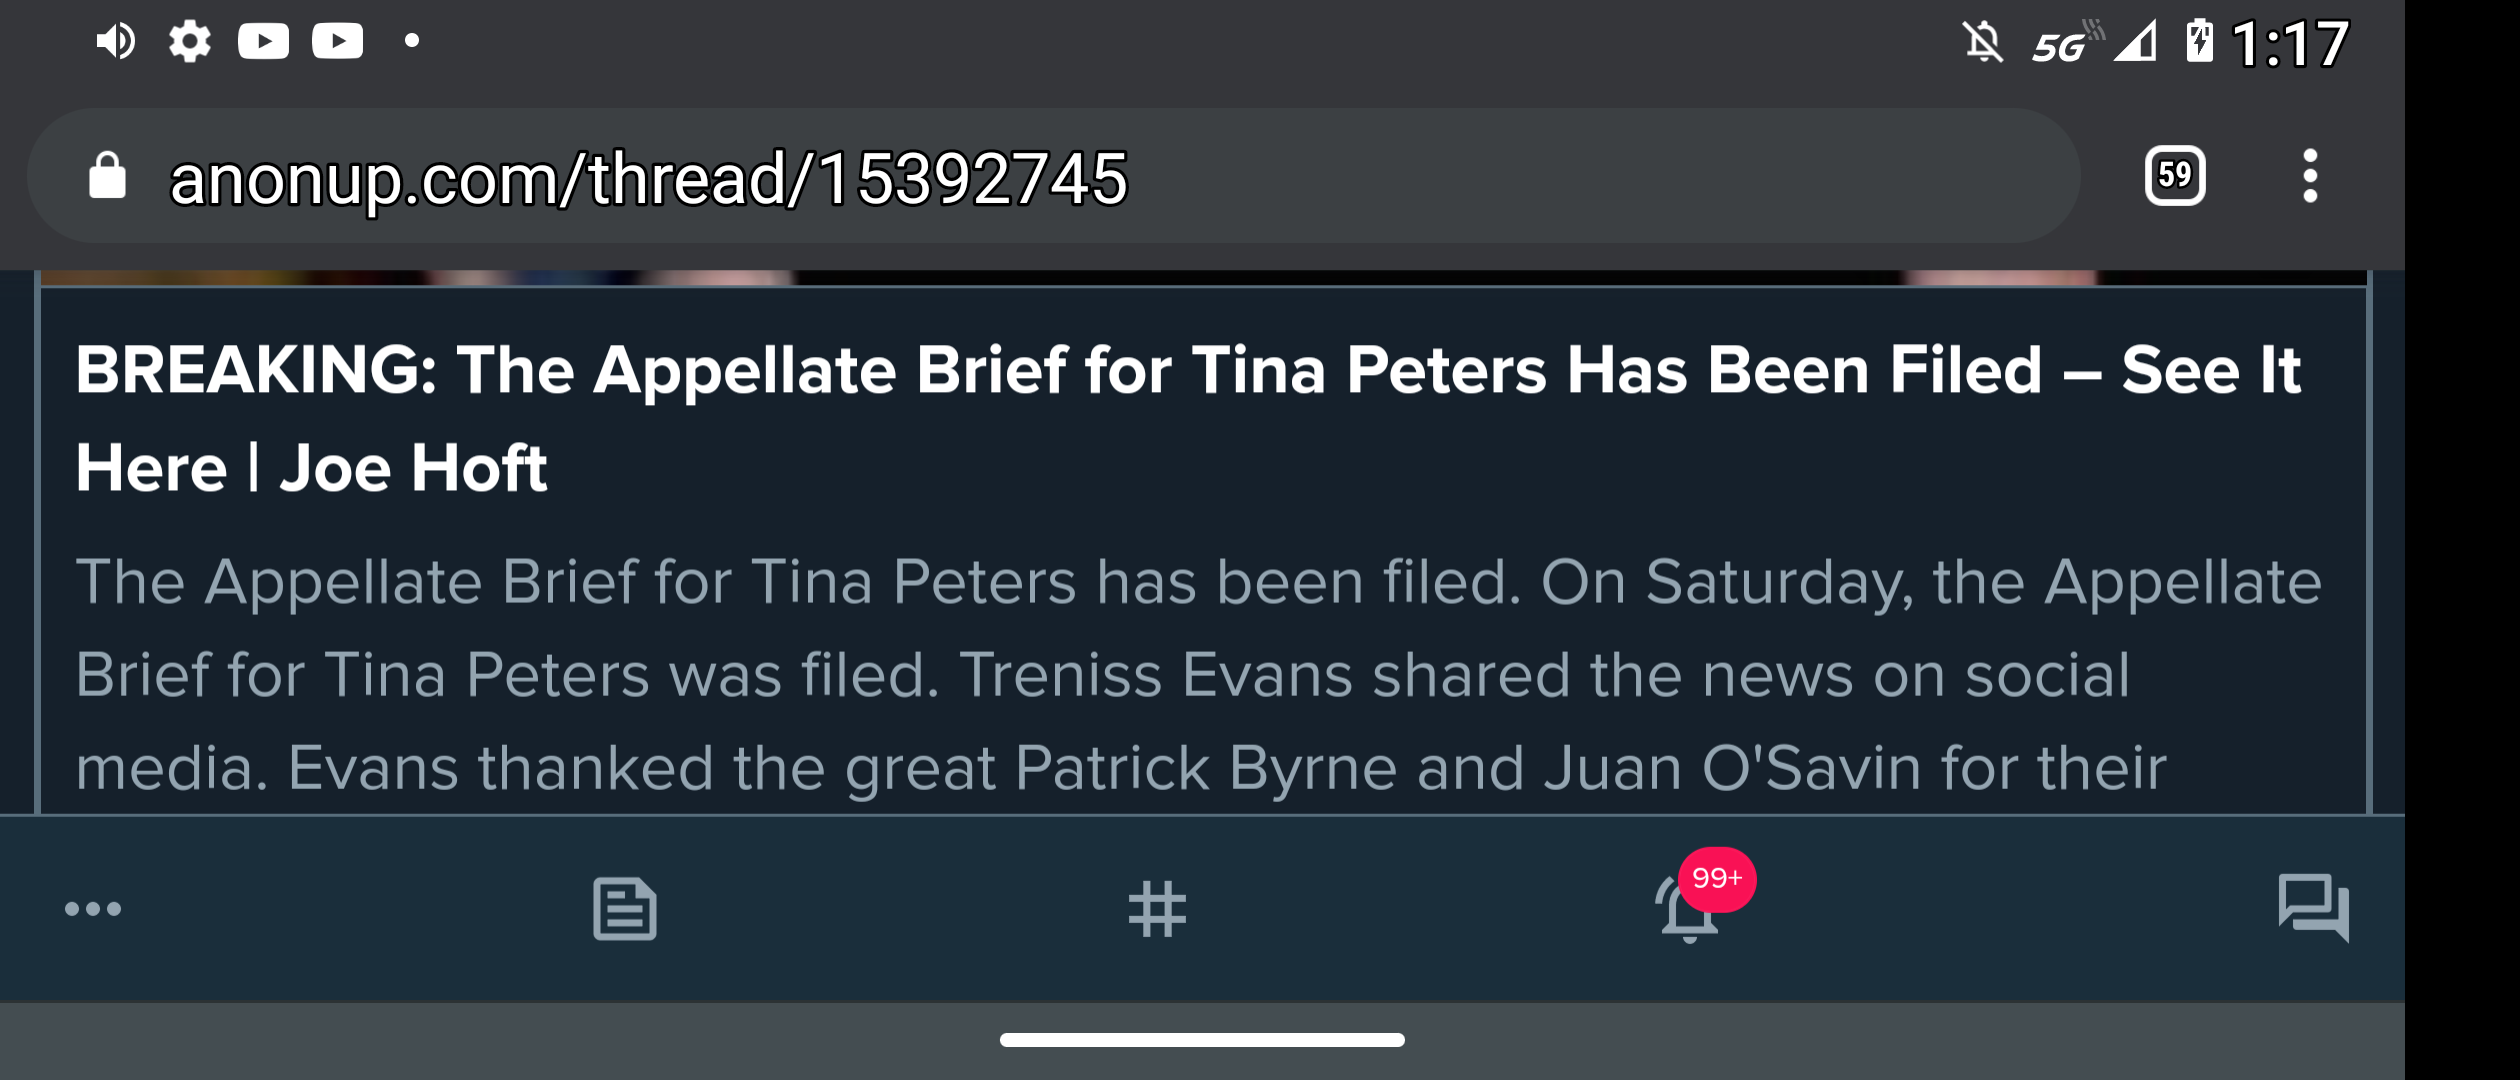Tap the volume speaker status icon
The image size is (2520, 1080).
116,41
